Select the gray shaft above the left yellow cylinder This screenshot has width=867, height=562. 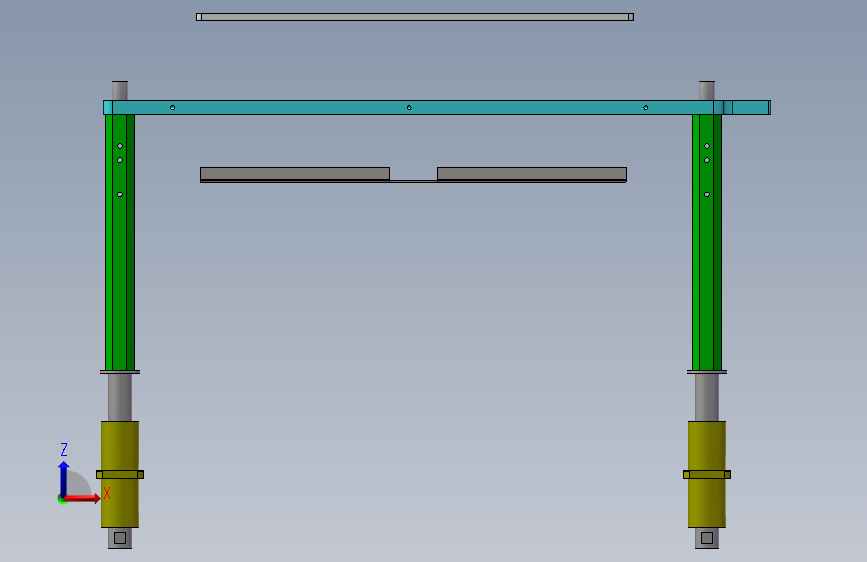pyautogui.click(x=120, y=397)
